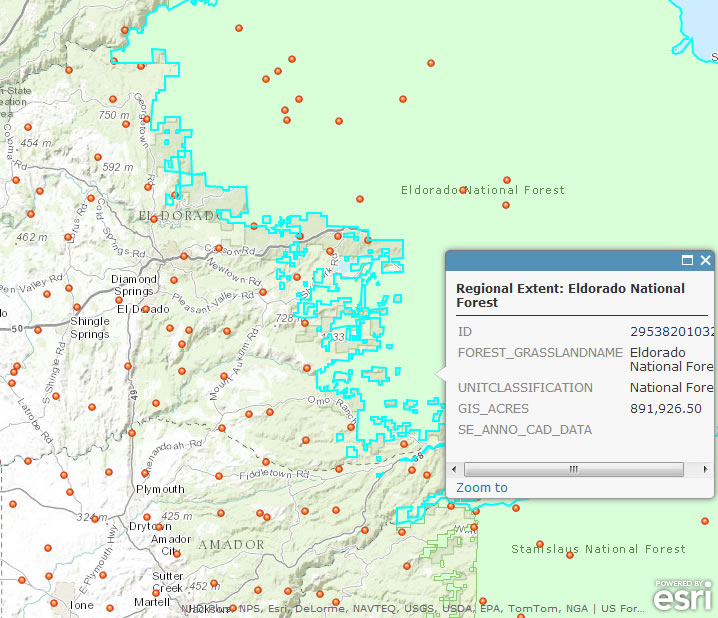Image resolution: width=718 pixels, height=618 pixels.
Task: Click the Eldorado National Forest map label
Action: pyautogui.click(x=483, y=190)
